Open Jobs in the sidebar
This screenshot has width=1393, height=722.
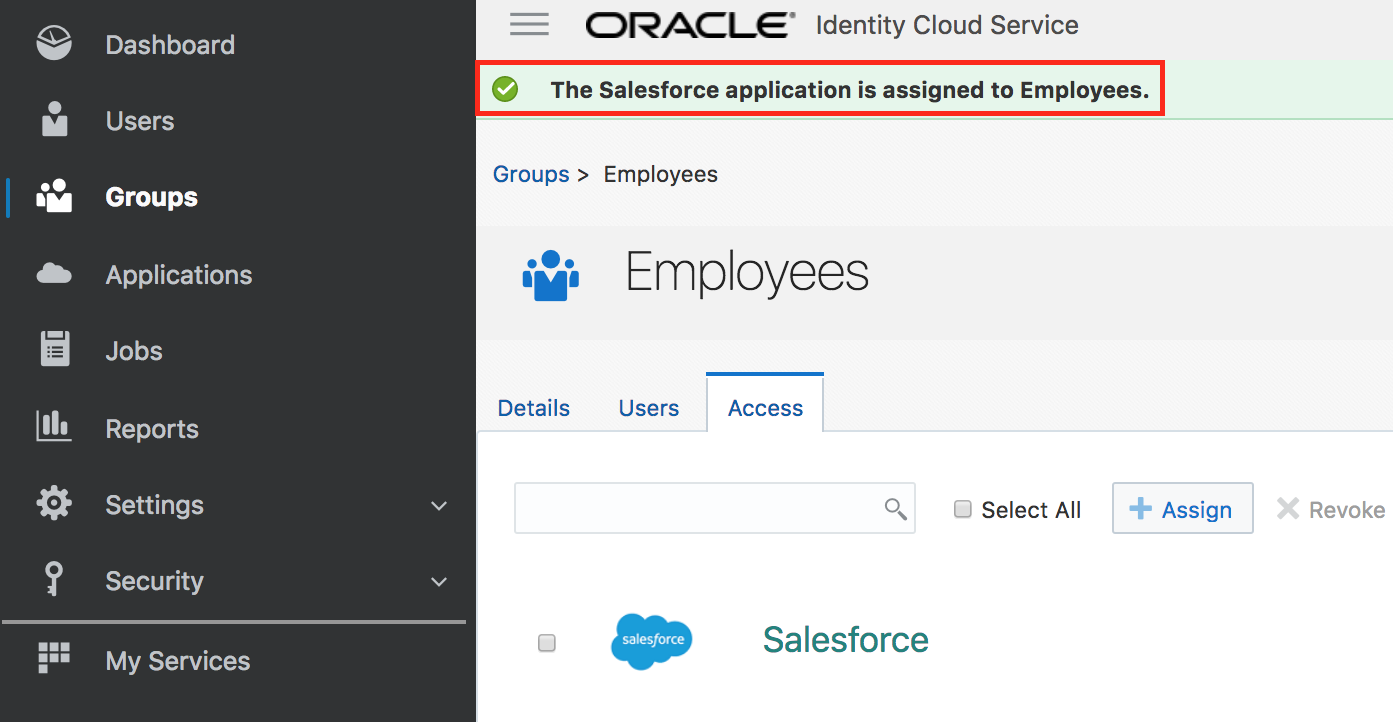134,351
